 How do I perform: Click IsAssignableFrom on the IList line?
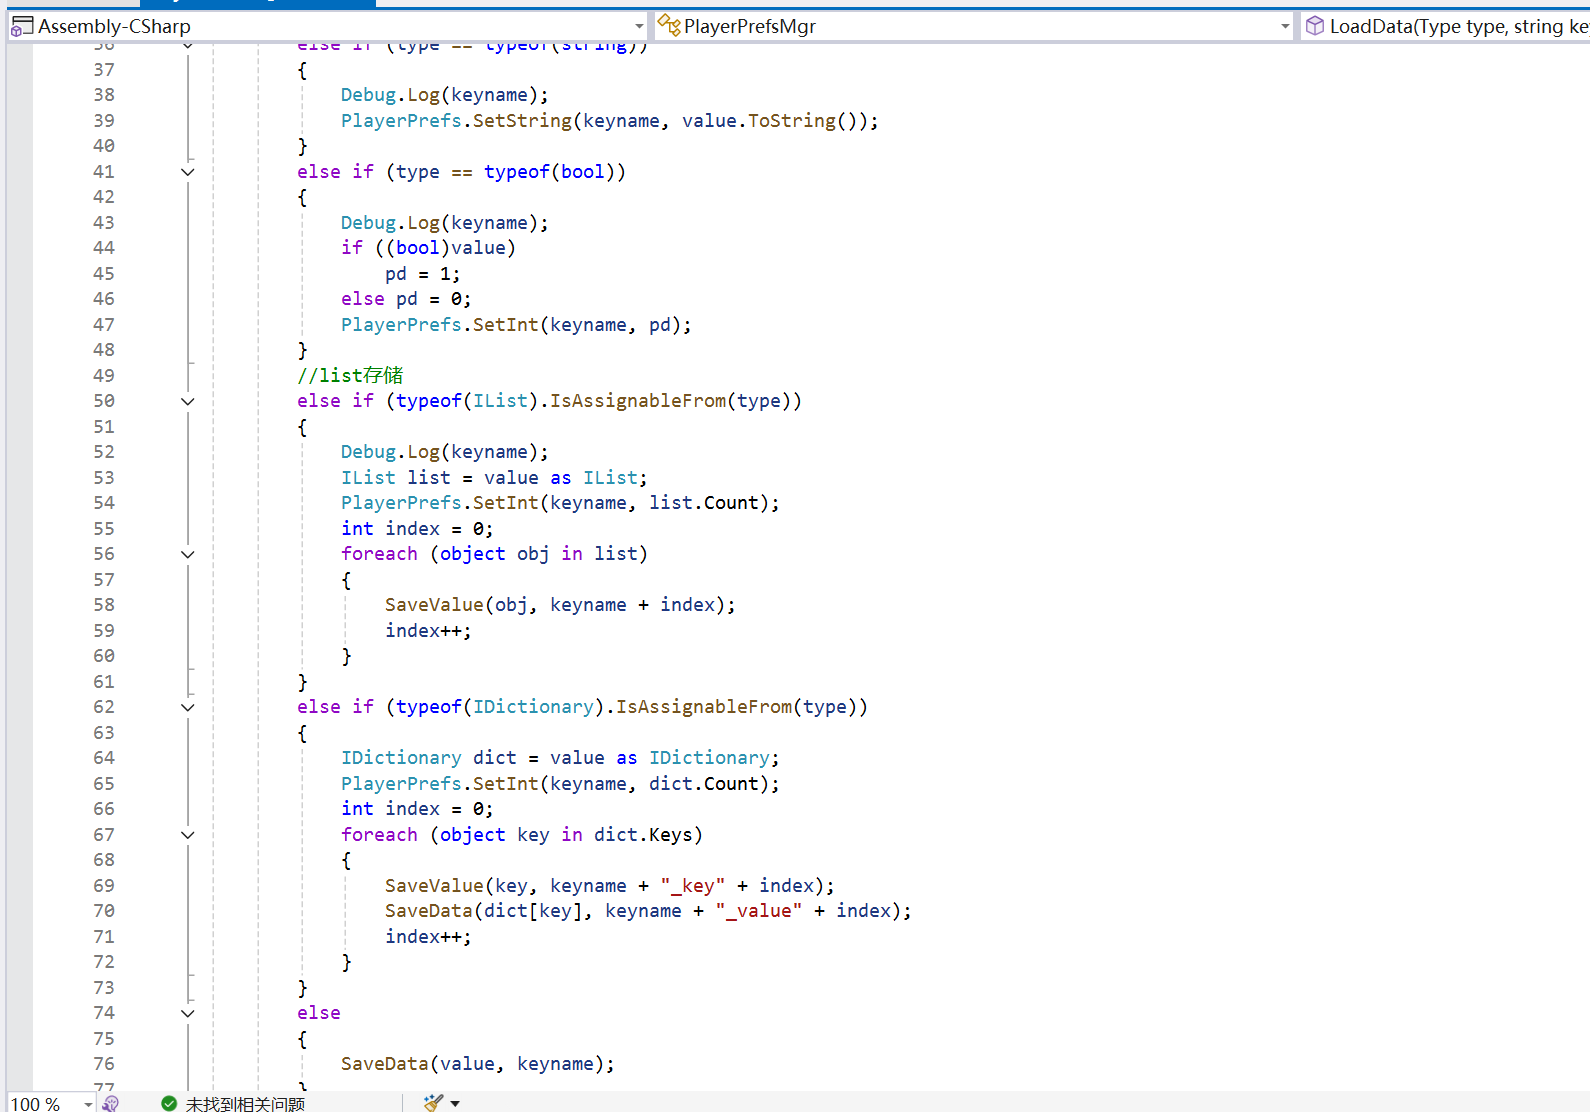pyautogui.click(x=638, y=401)
